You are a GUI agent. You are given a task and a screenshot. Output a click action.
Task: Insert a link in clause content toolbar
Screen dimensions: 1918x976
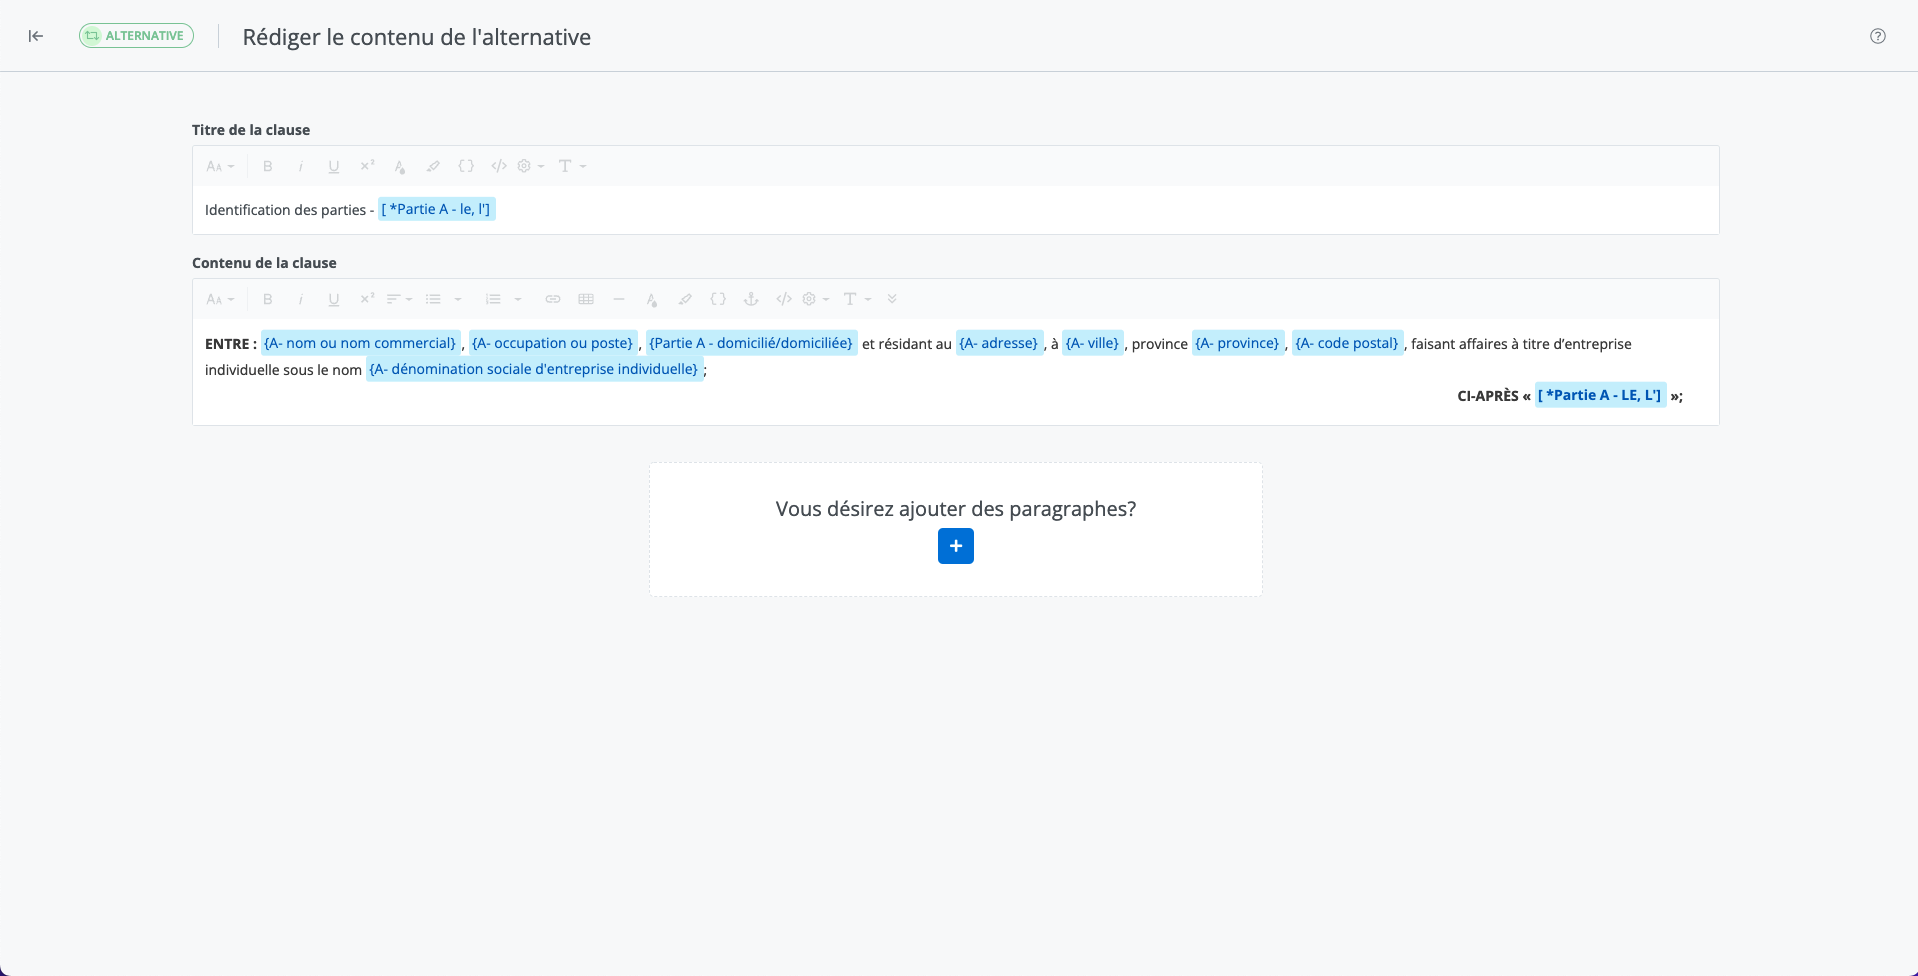pyautogui.click(x=553, y=299)
